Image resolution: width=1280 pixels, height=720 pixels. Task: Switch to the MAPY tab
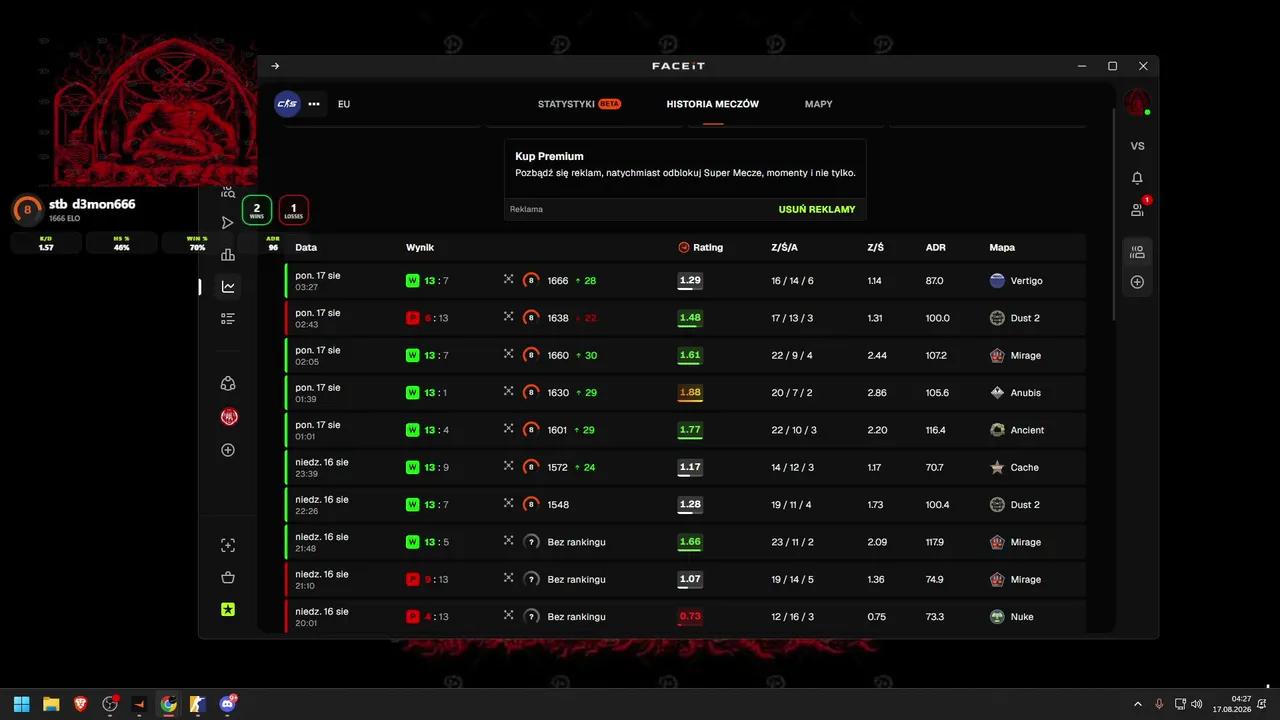(x=819, y=104)
